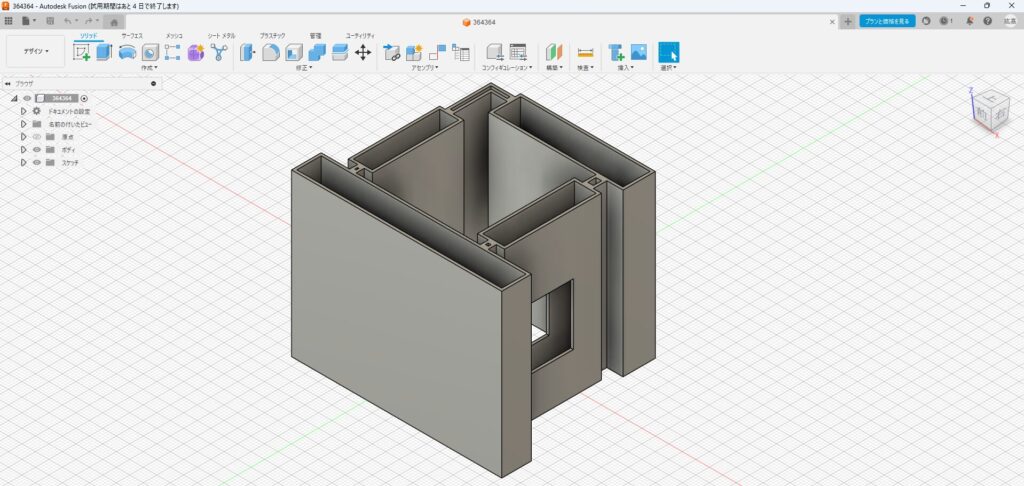Click the Measure tool icon
The height and width of the screenshot is (486, 1024).
click(x=586, y=52)
